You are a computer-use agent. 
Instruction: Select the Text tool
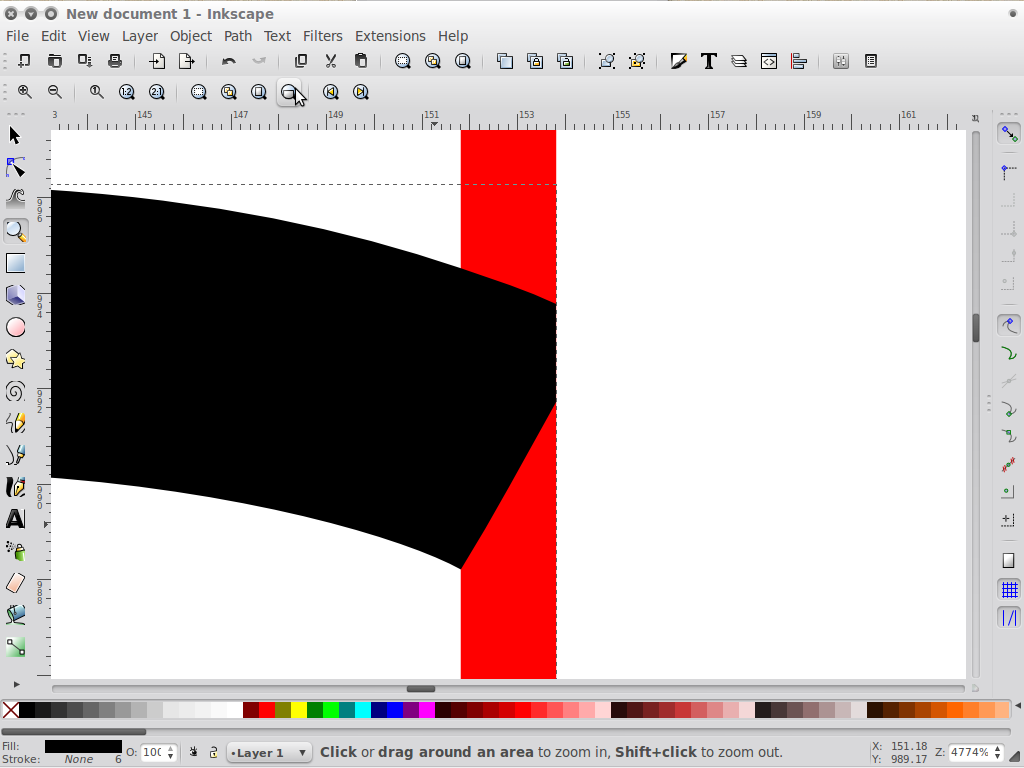16,519
